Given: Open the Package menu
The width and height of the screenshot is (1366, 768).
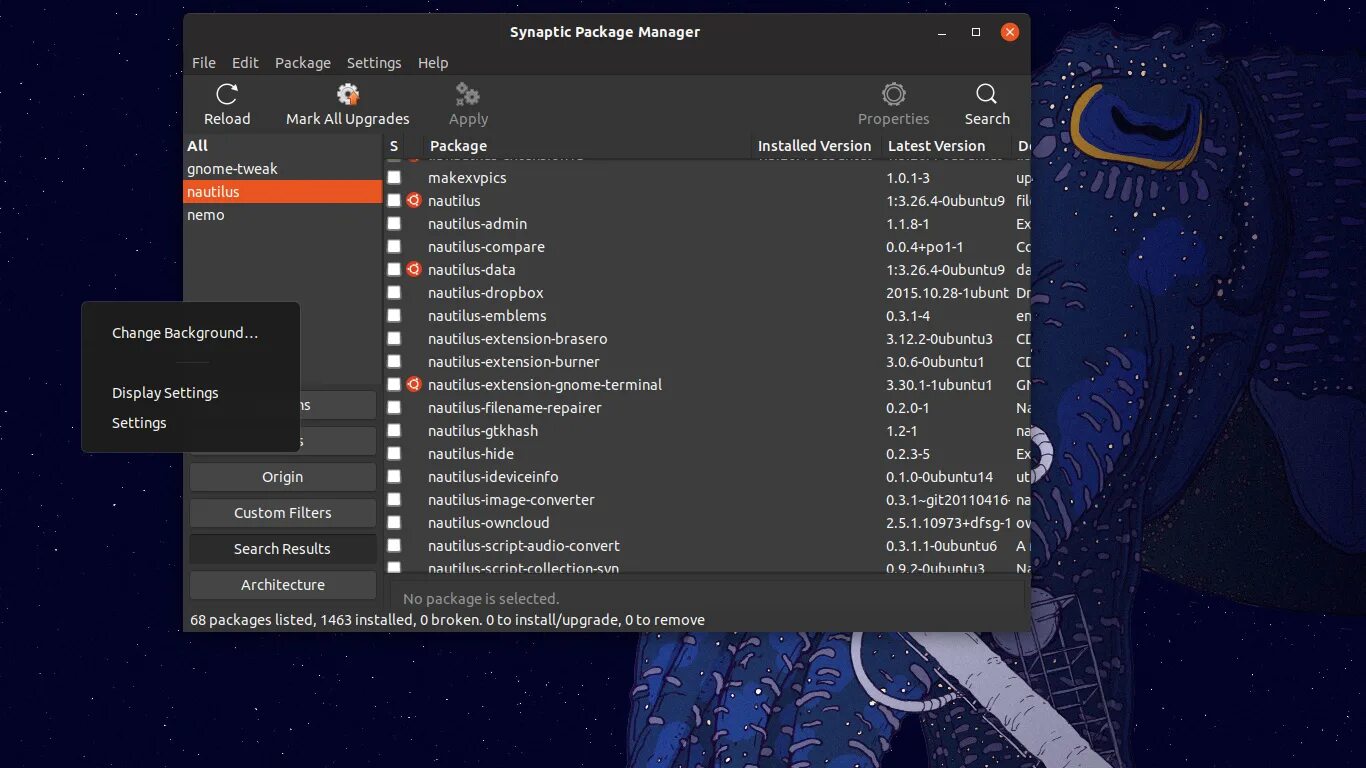Looking at the screenshot, I should click(x=303, y=63).
